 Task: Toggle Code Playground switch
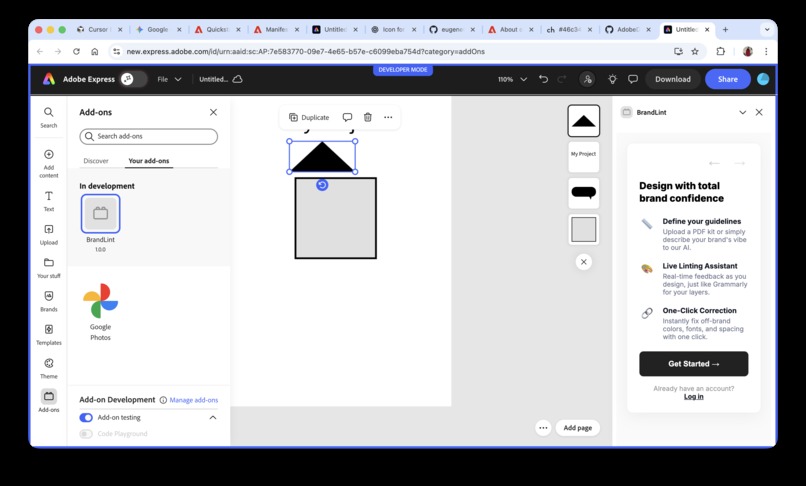[86, 434]
